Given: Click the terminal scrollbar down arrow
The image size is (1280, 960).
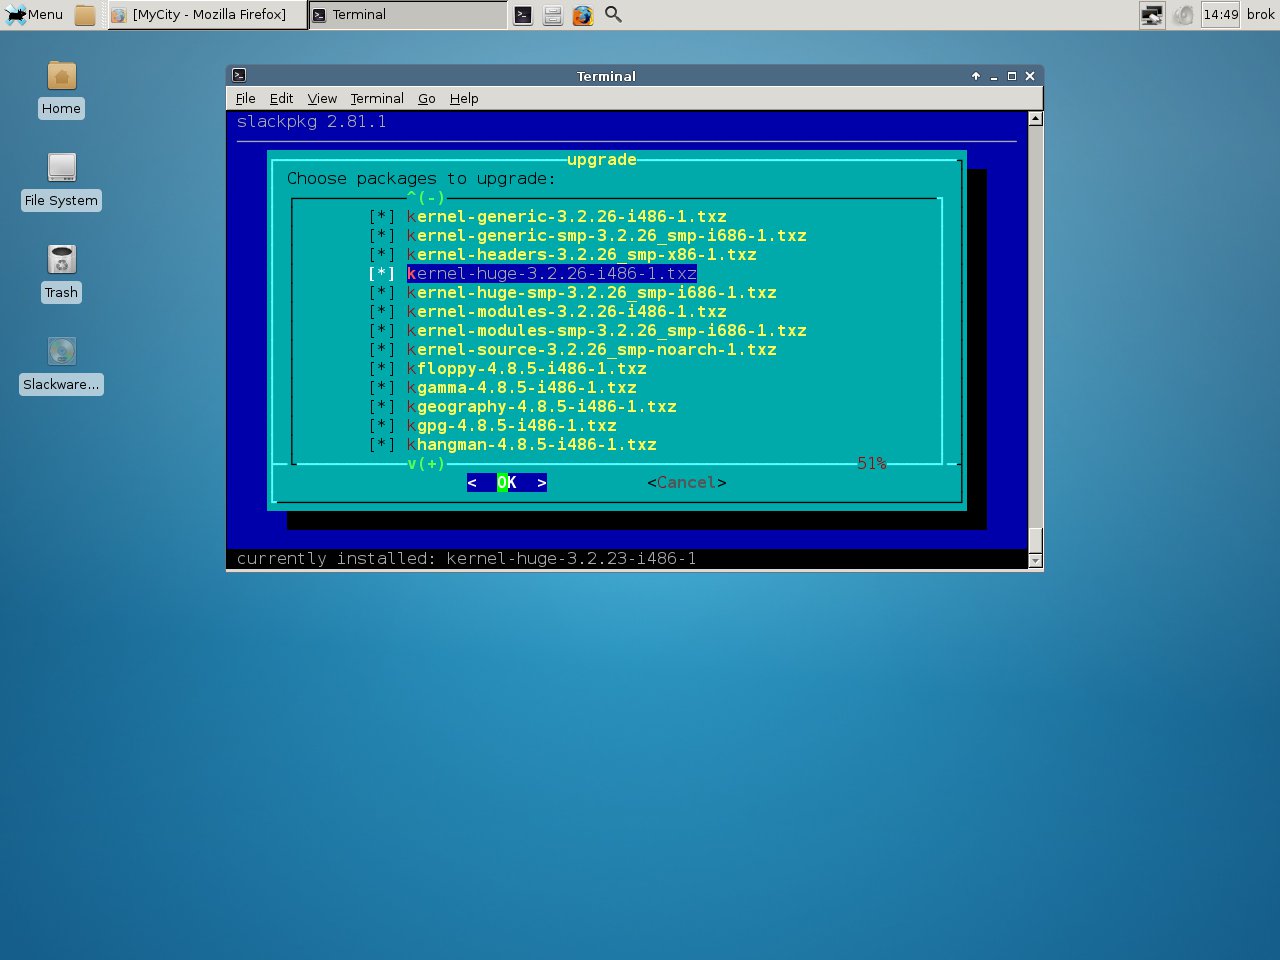Looking at the screenshot, I should 1035,560.
